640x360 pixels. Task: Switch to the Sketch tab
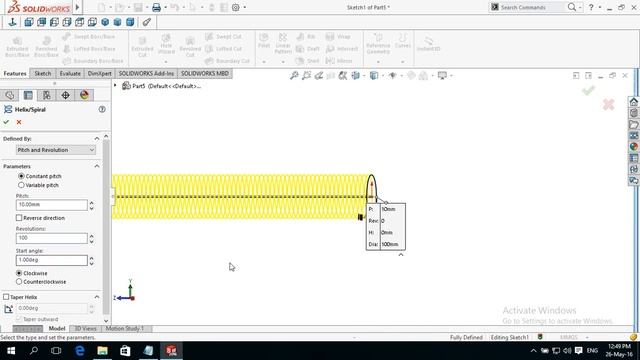43,73
